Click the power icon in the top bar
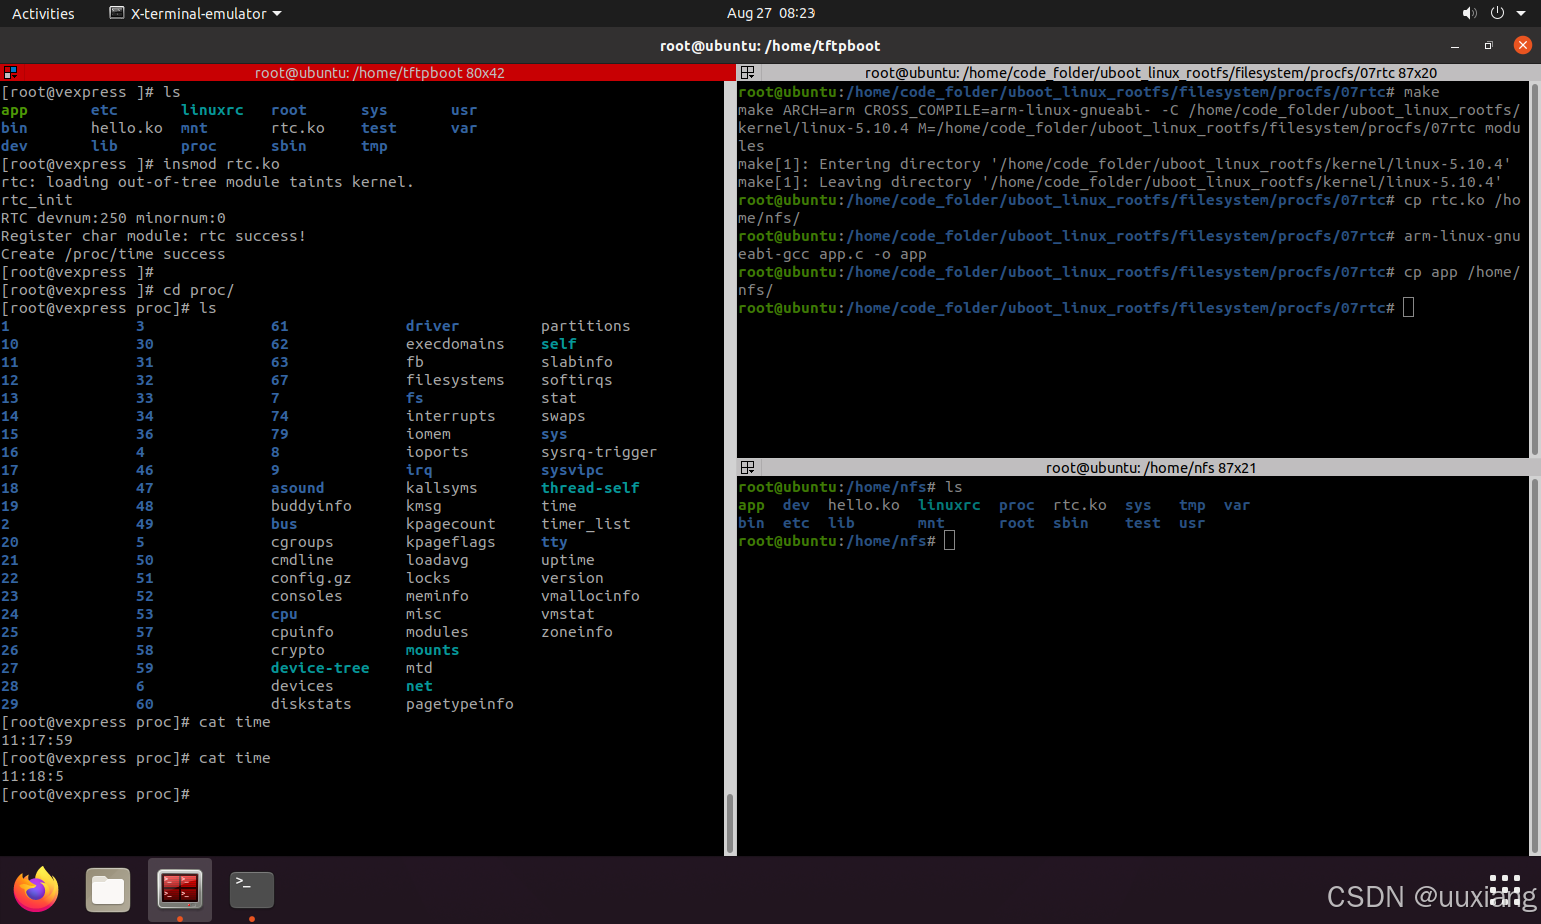 tap(1497, 13)
